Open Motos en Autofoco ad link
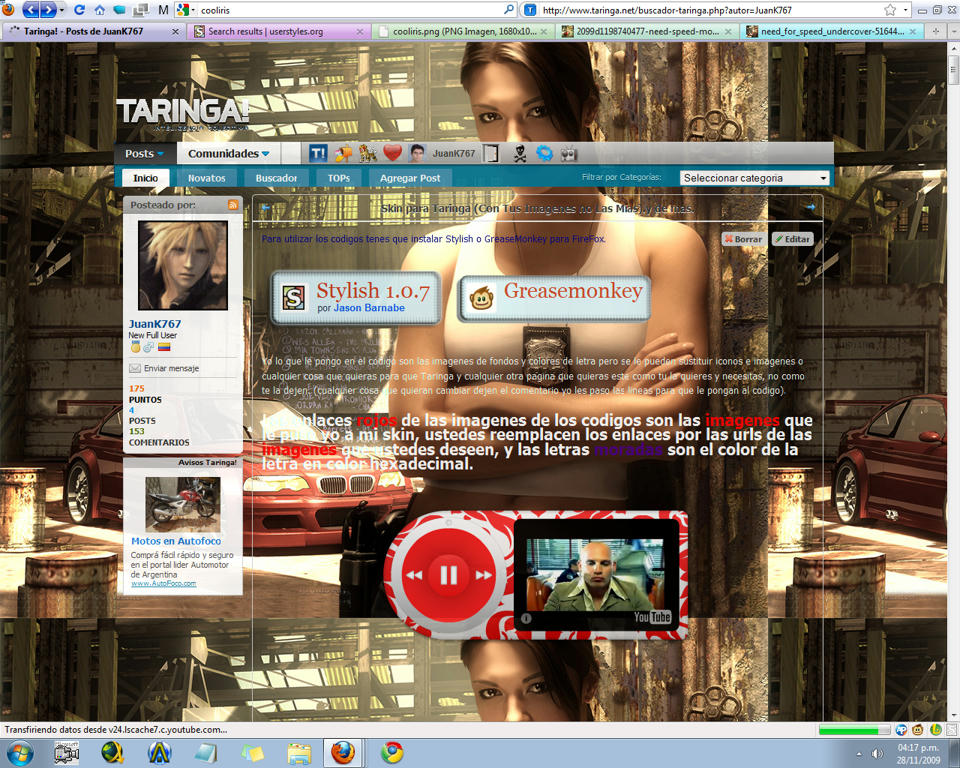This screenshot has width=960, height=768. (176, 541)
